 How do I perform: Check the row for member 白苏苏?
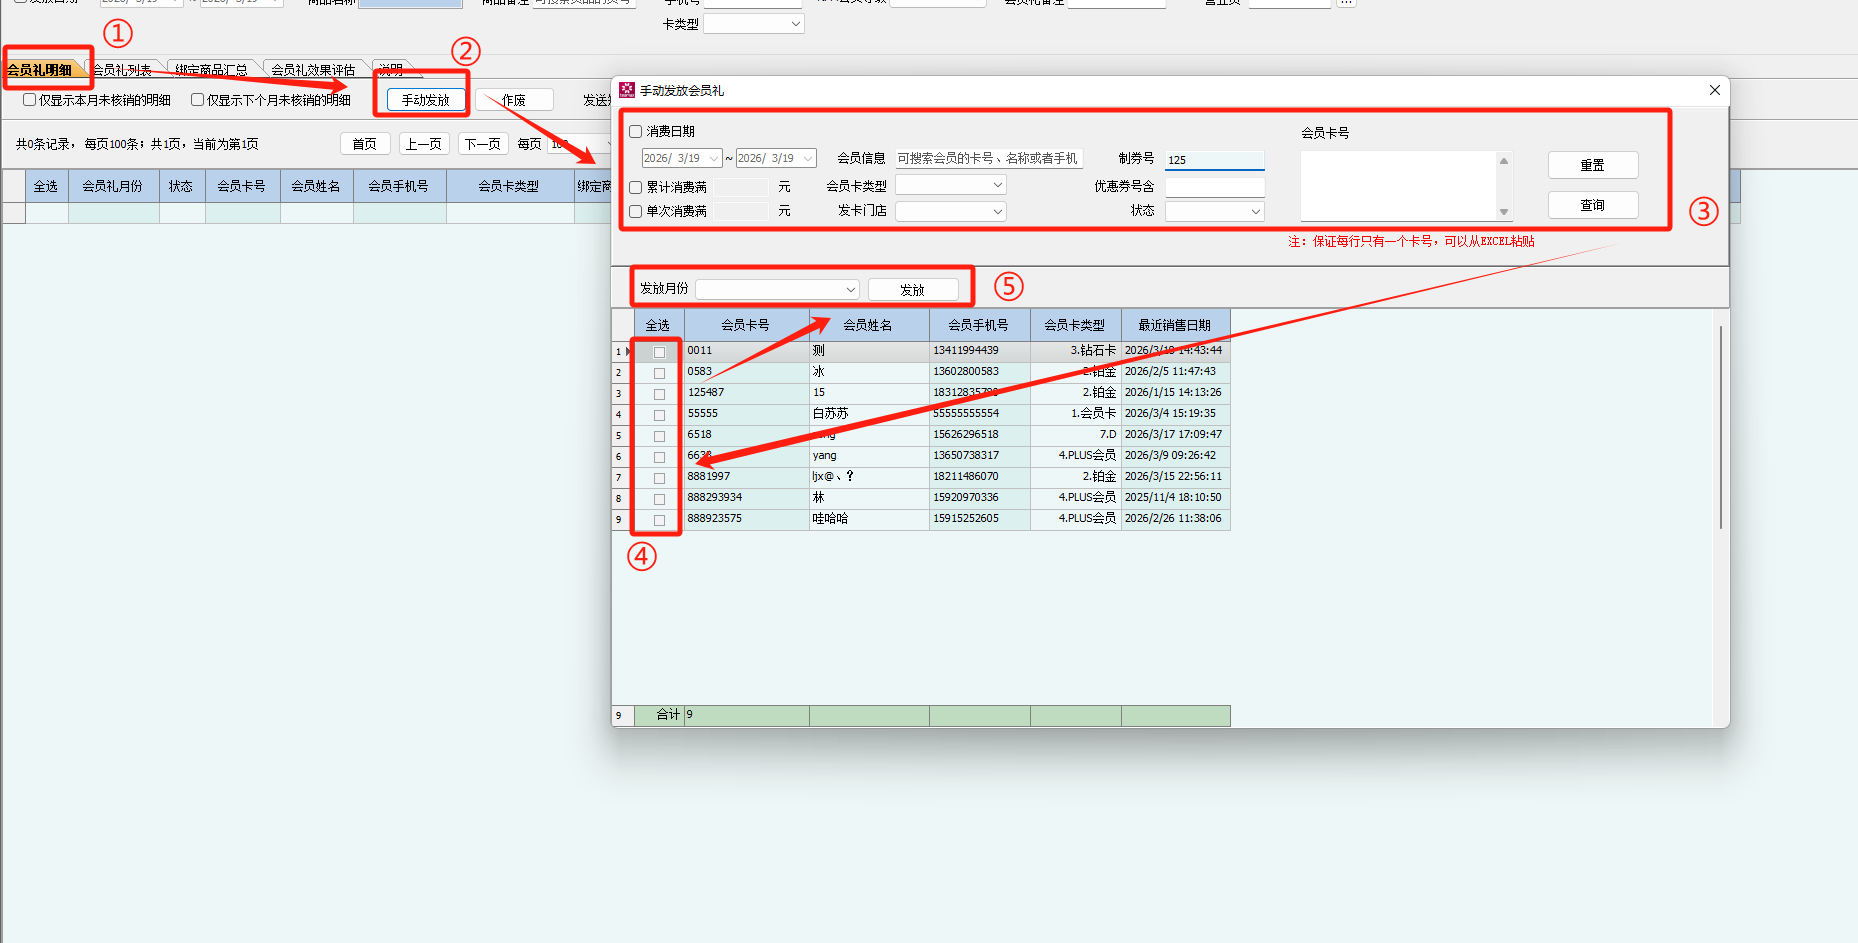coord(659,415)
